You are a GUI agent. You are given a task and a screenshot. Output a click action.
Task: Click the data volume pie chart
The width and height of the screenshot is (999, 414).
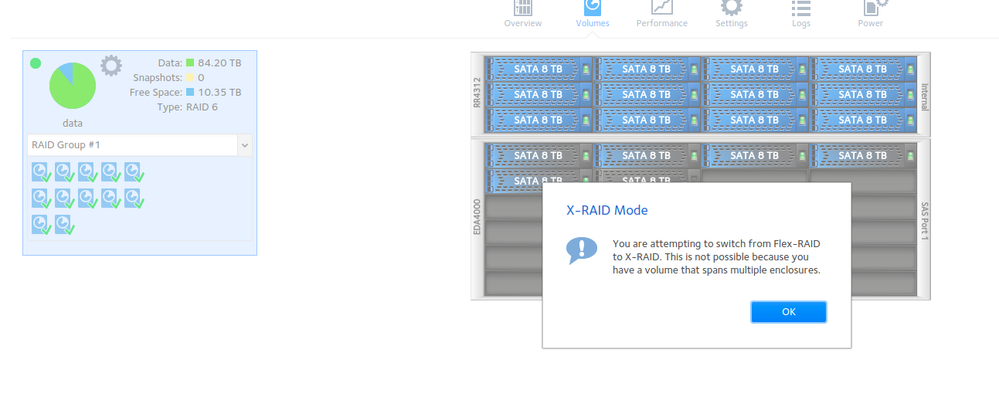point(73,86)
